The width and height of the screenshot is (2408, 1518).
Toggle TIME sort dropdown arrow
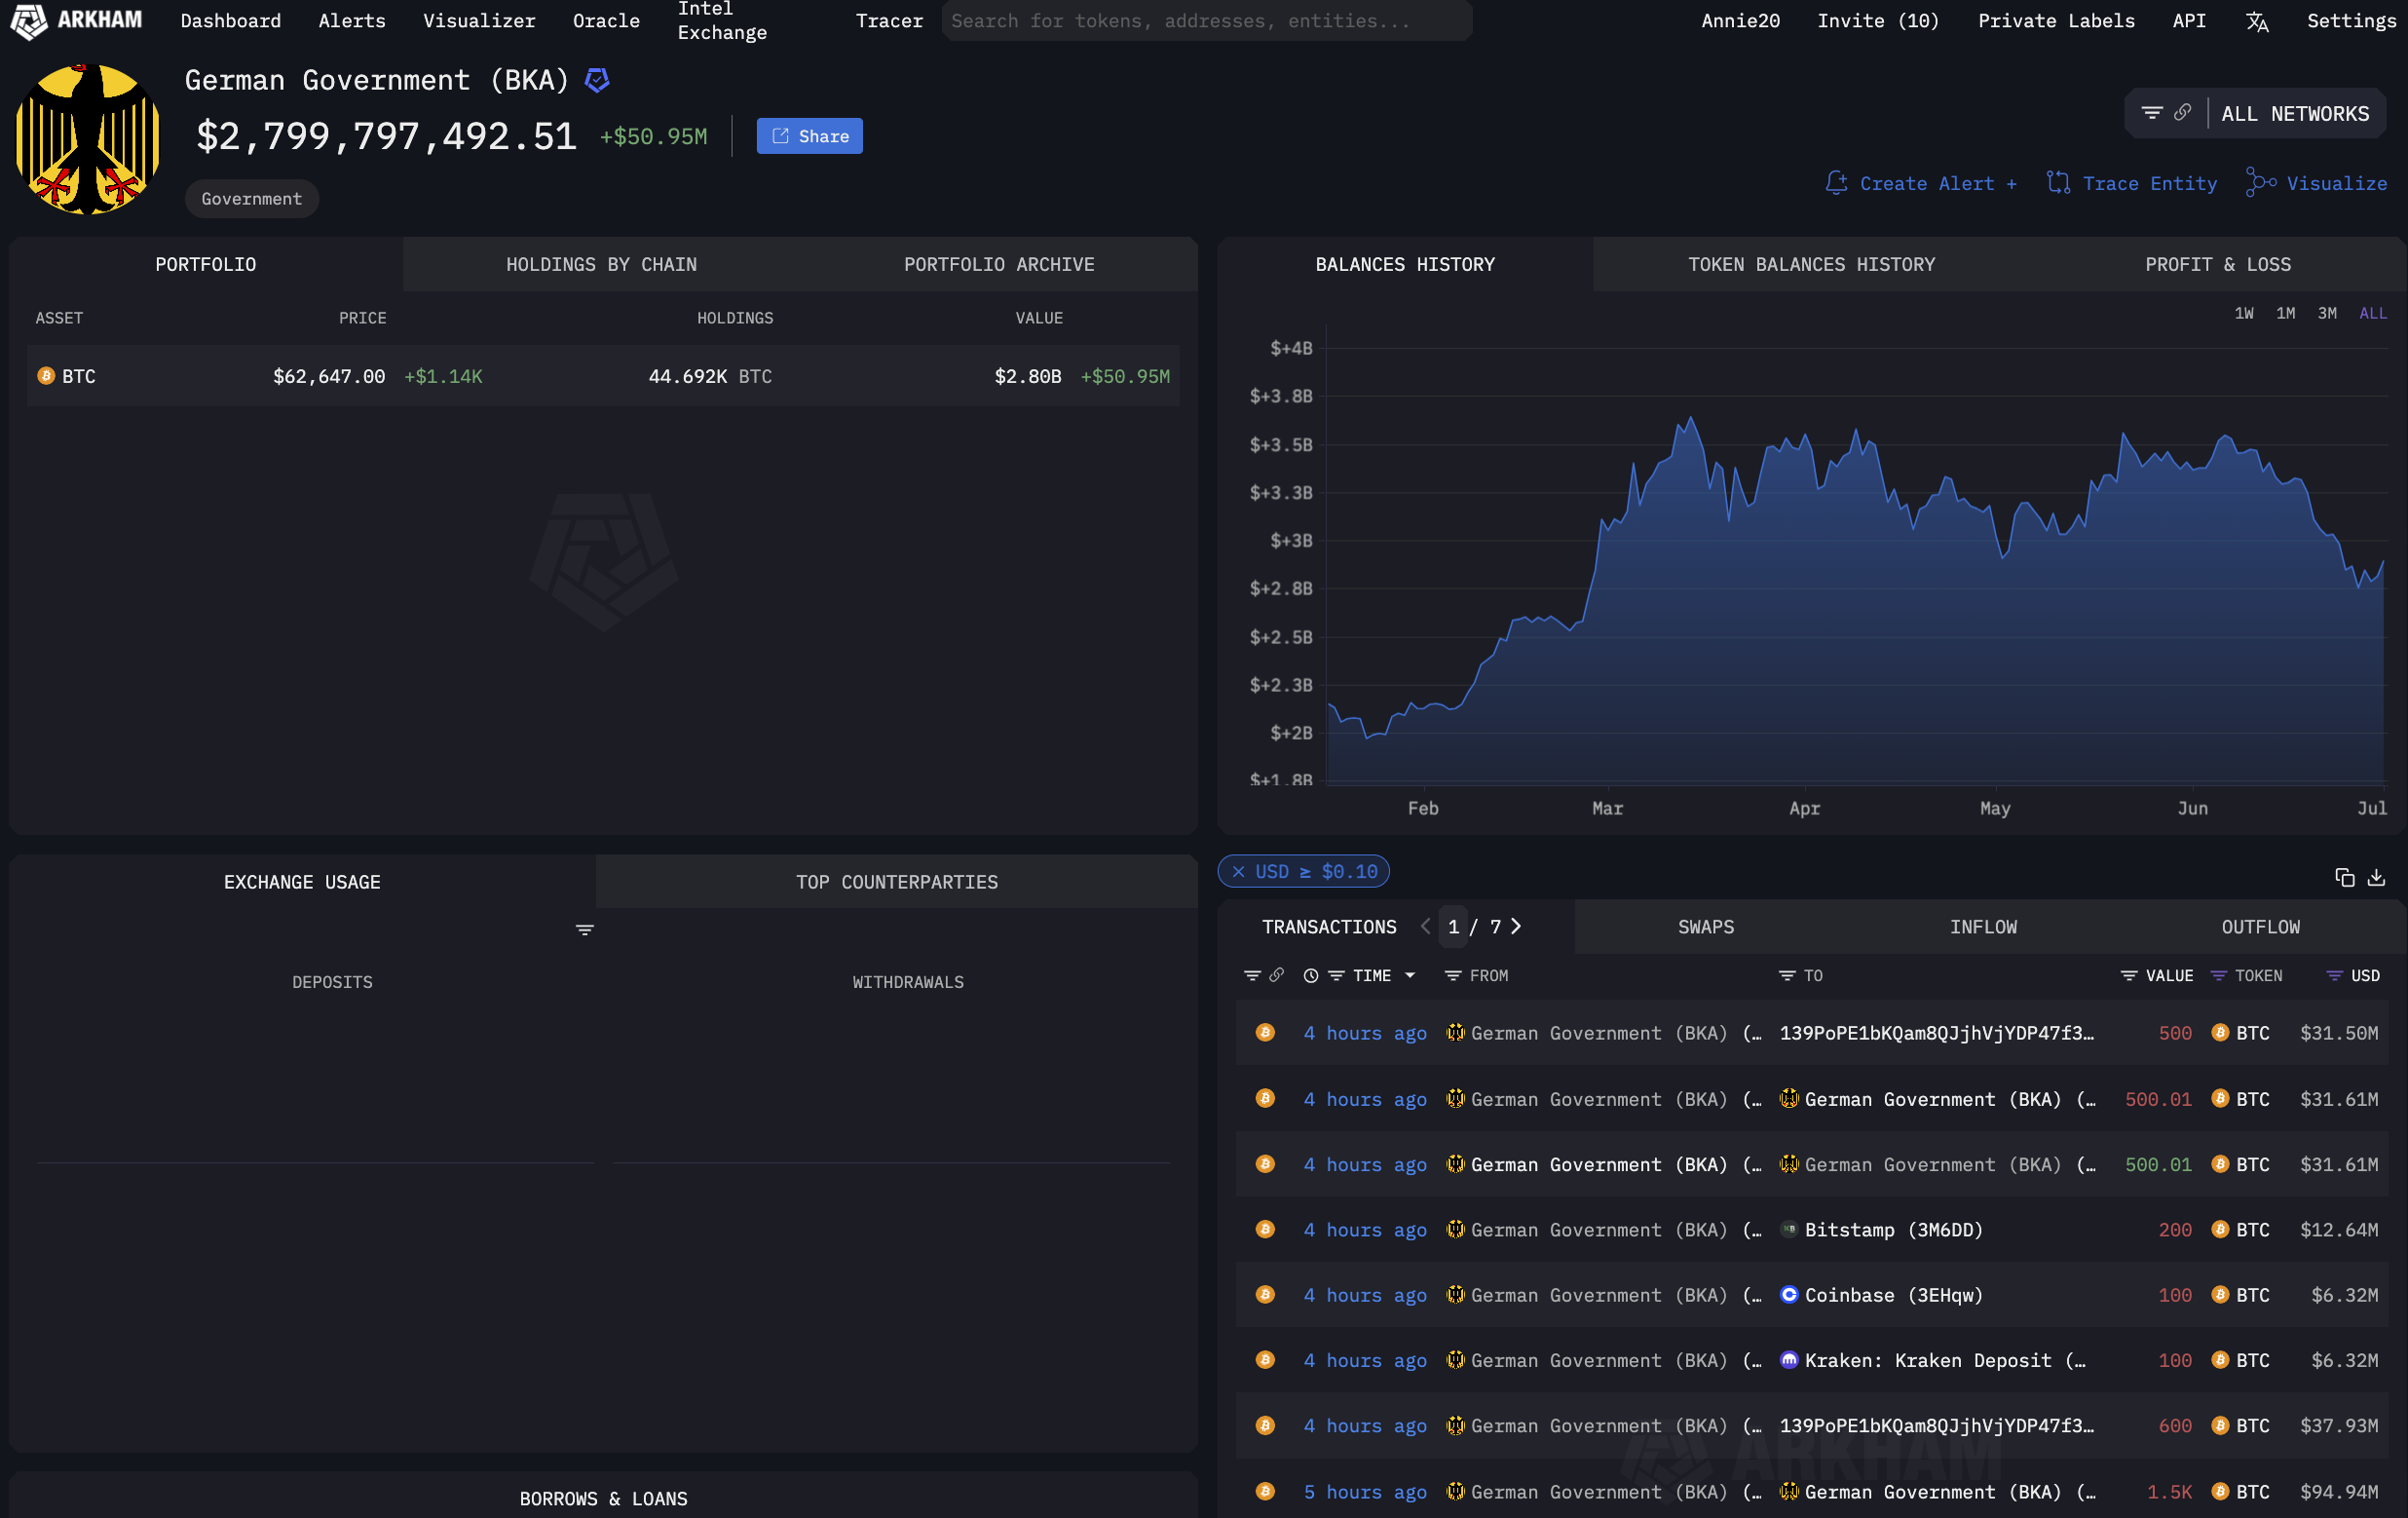1410,975
